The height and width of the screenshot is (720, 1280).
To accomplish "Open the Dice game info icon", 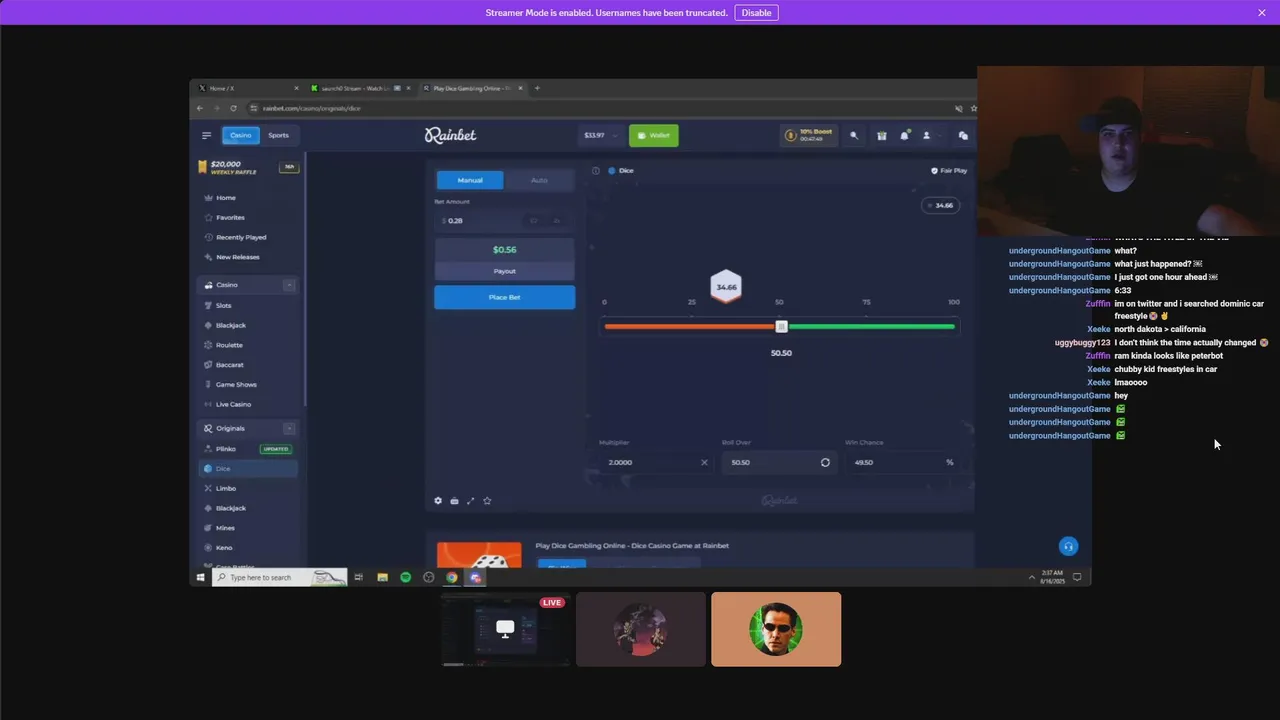I will coord(596,171).
